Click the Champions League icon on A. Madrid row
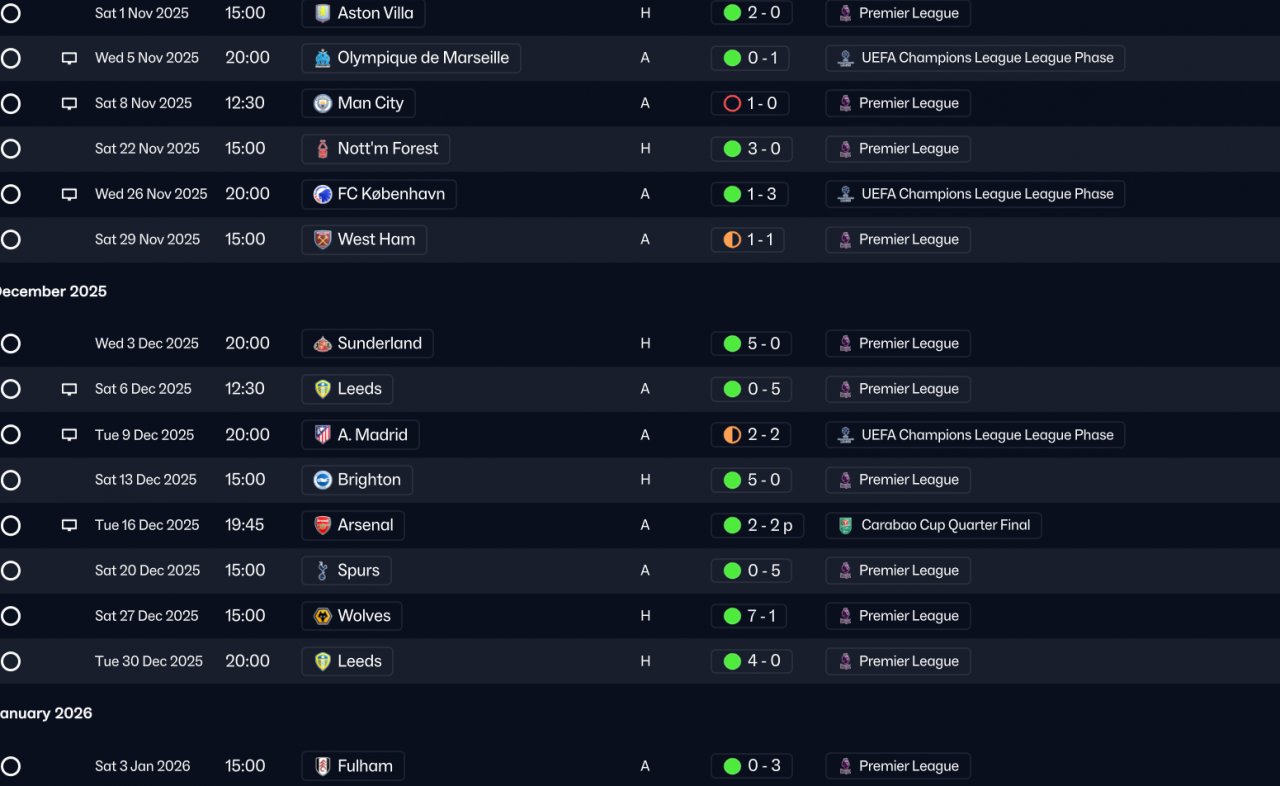Screen dimensions: 1280x786 [845, 435]
